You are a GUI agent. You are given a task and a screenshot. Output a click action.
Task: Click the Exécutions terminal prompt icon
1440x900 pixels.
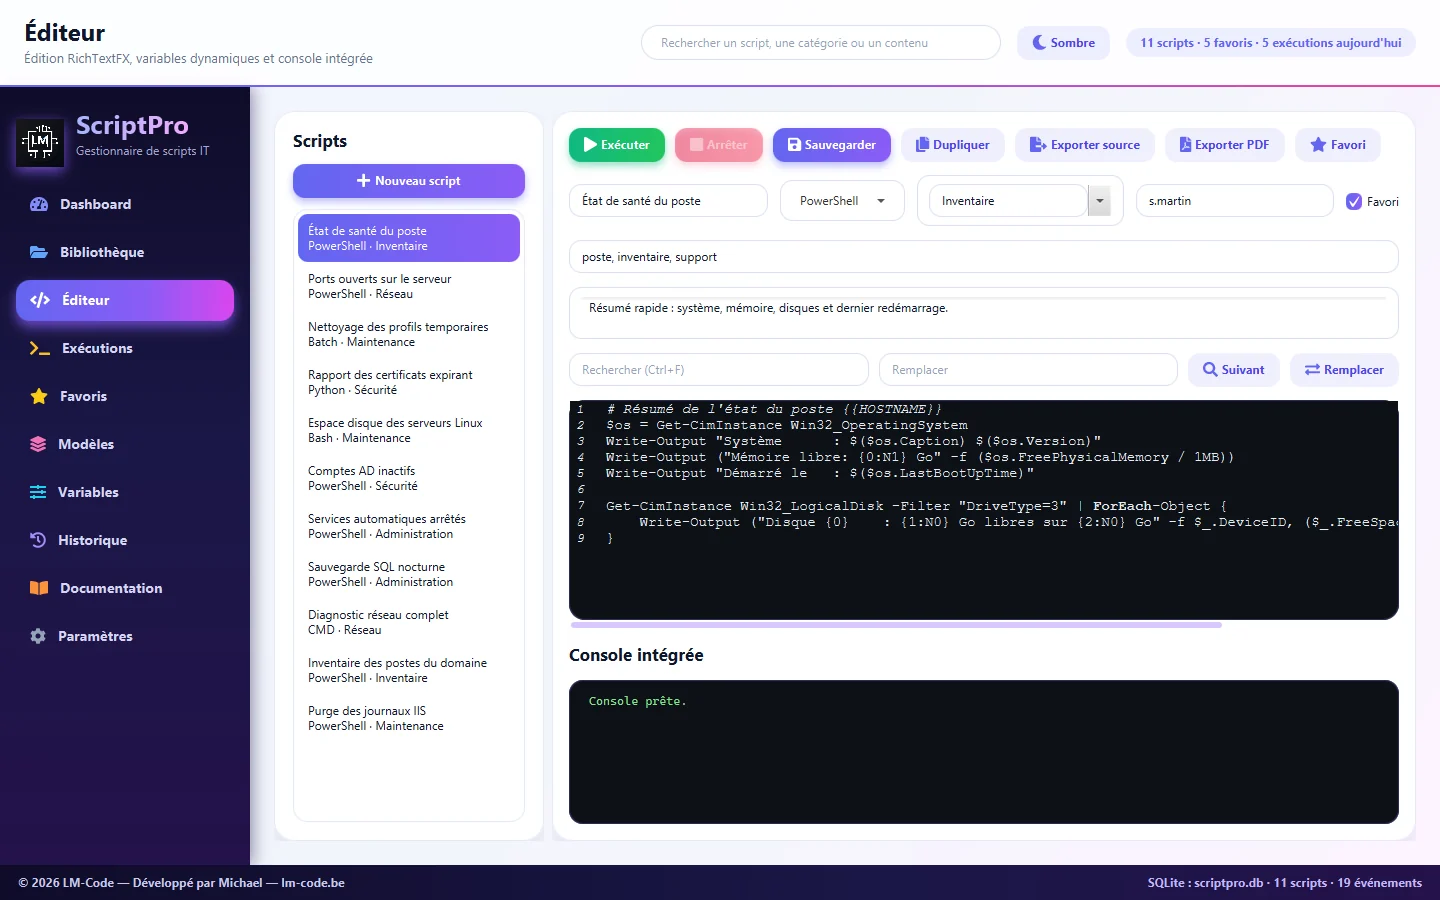point(40,348)
